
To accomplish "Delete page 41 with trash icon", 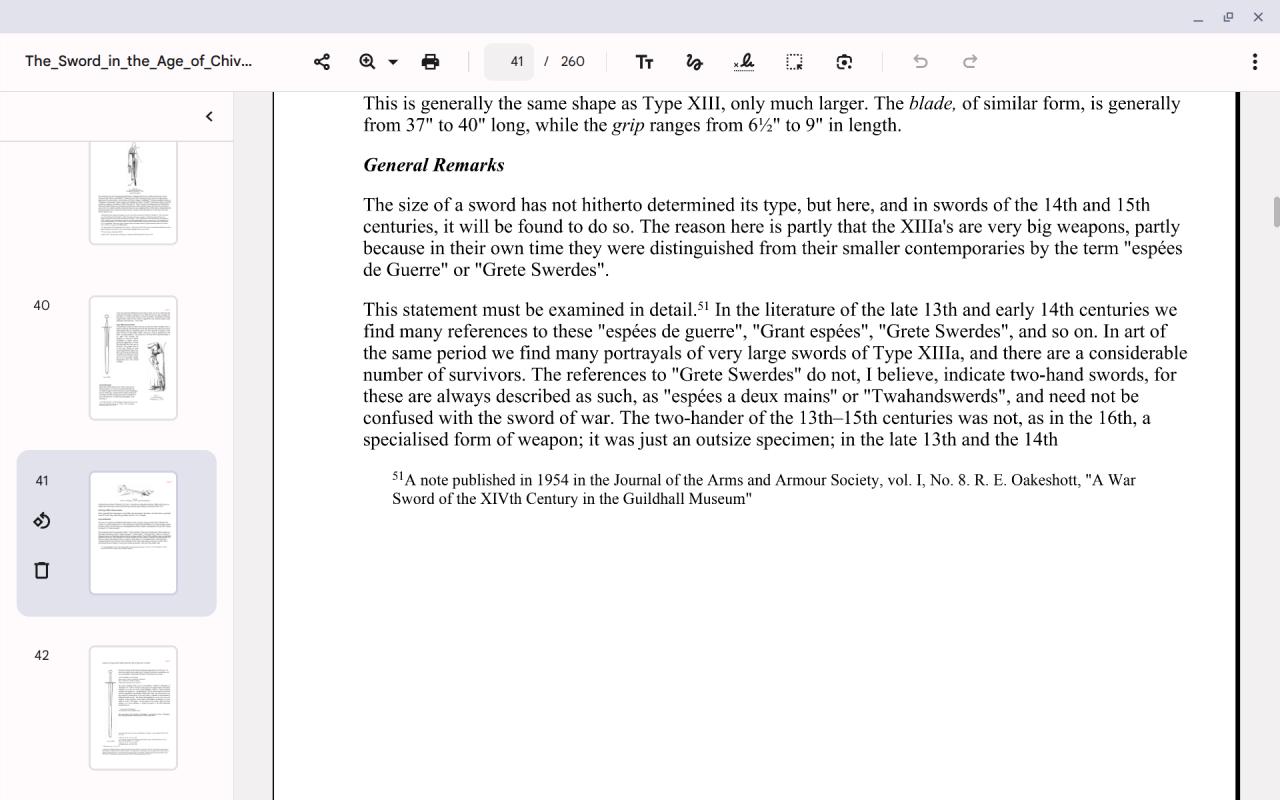I will click(42, 570).
